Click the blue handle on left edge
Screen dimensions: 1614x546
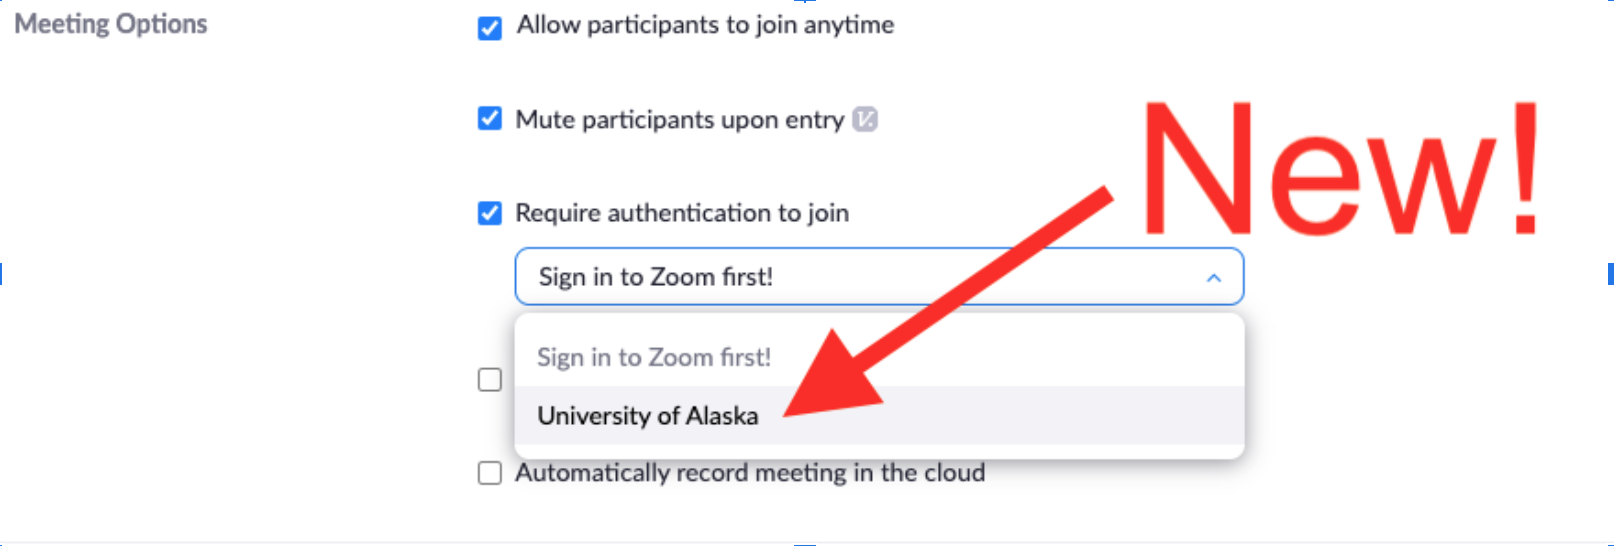[2, 273]
